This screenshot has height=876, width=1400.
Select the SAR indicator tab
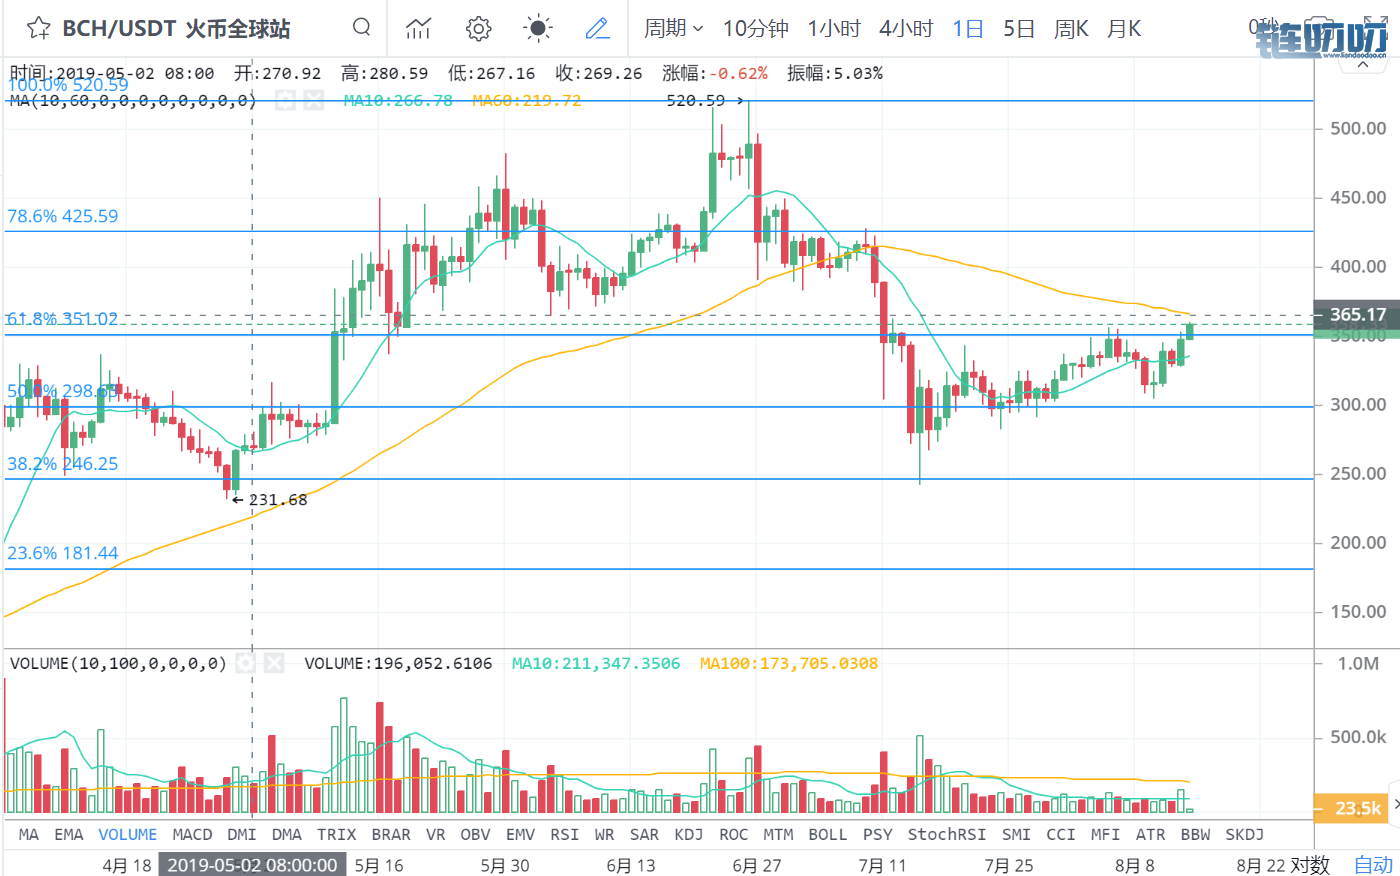(x=645, y=834)
